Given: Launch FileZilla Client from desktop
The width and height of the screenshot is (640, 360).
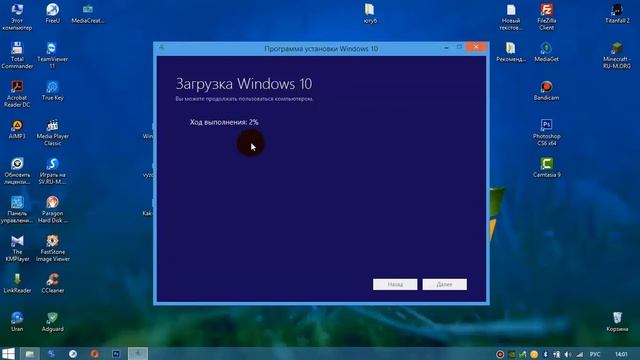Looking at the screenshot, I should pyautogui.click(x=546, y=16).
